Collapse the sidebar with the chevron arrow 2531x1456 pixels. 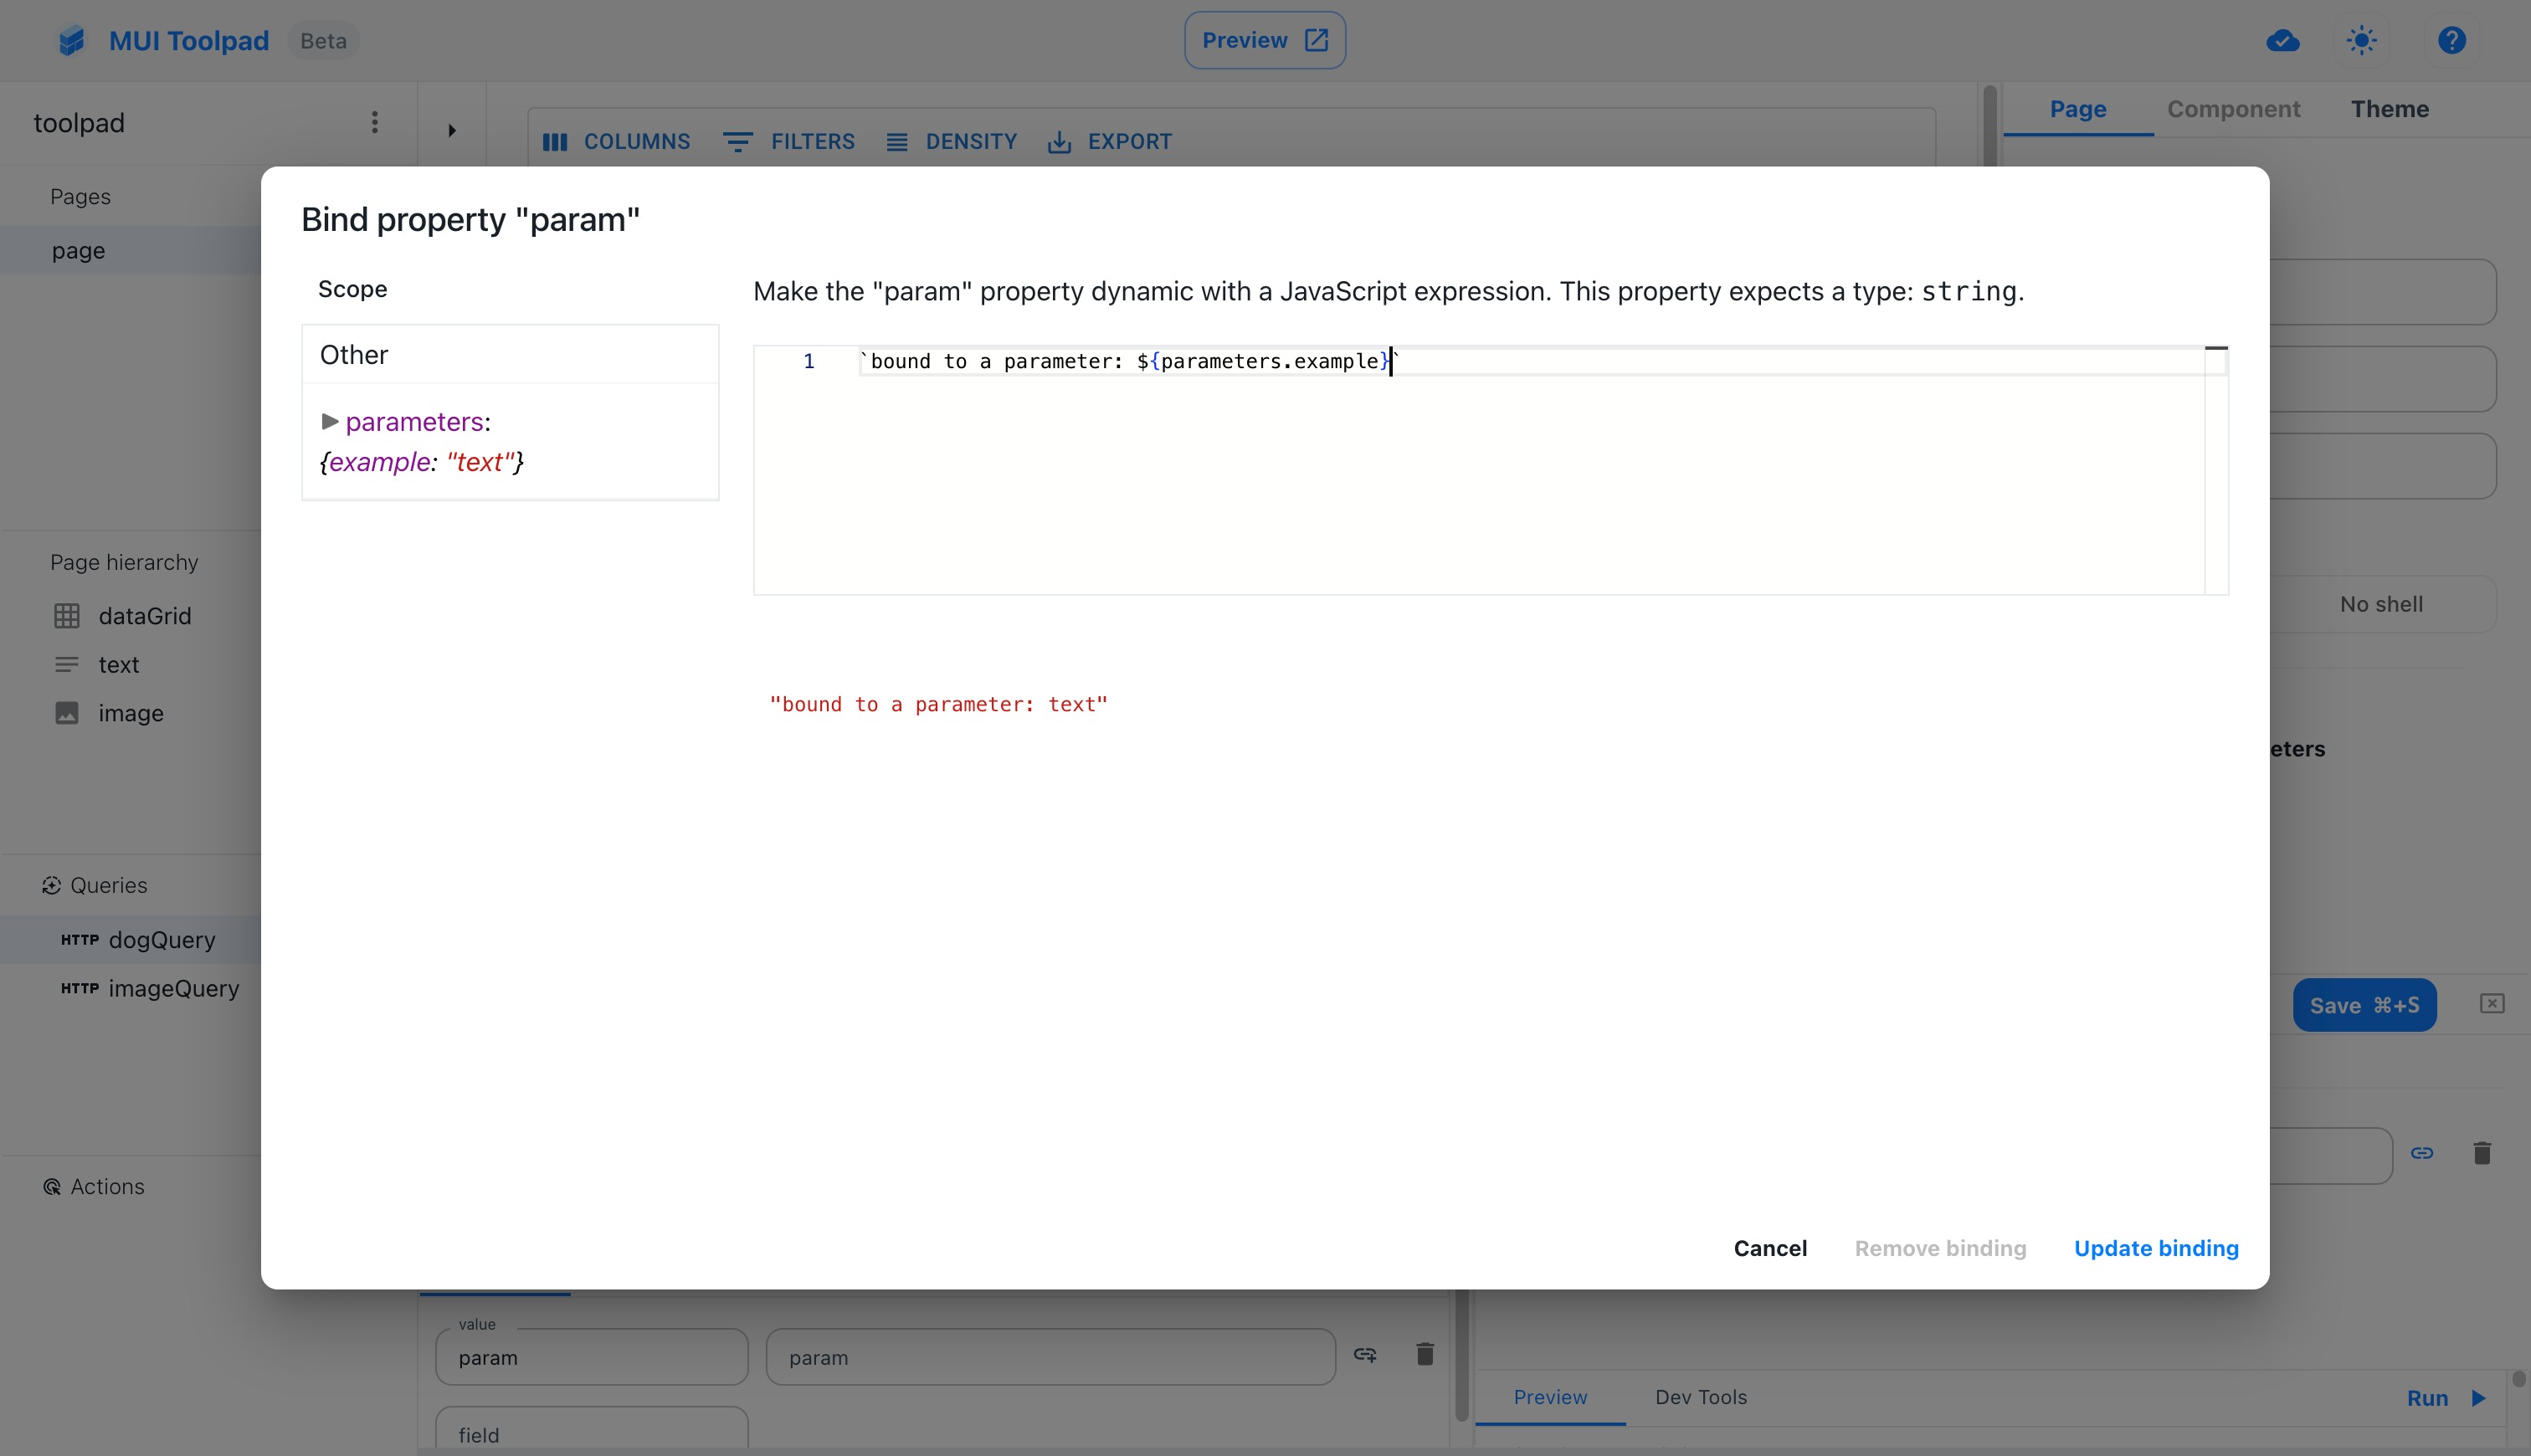pos(451,130)
